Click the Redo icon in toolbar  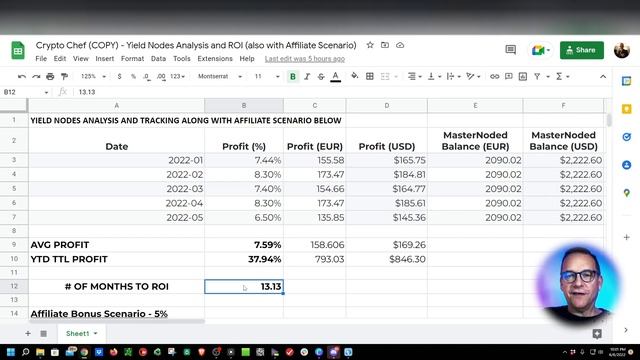[x=36, y=76]
